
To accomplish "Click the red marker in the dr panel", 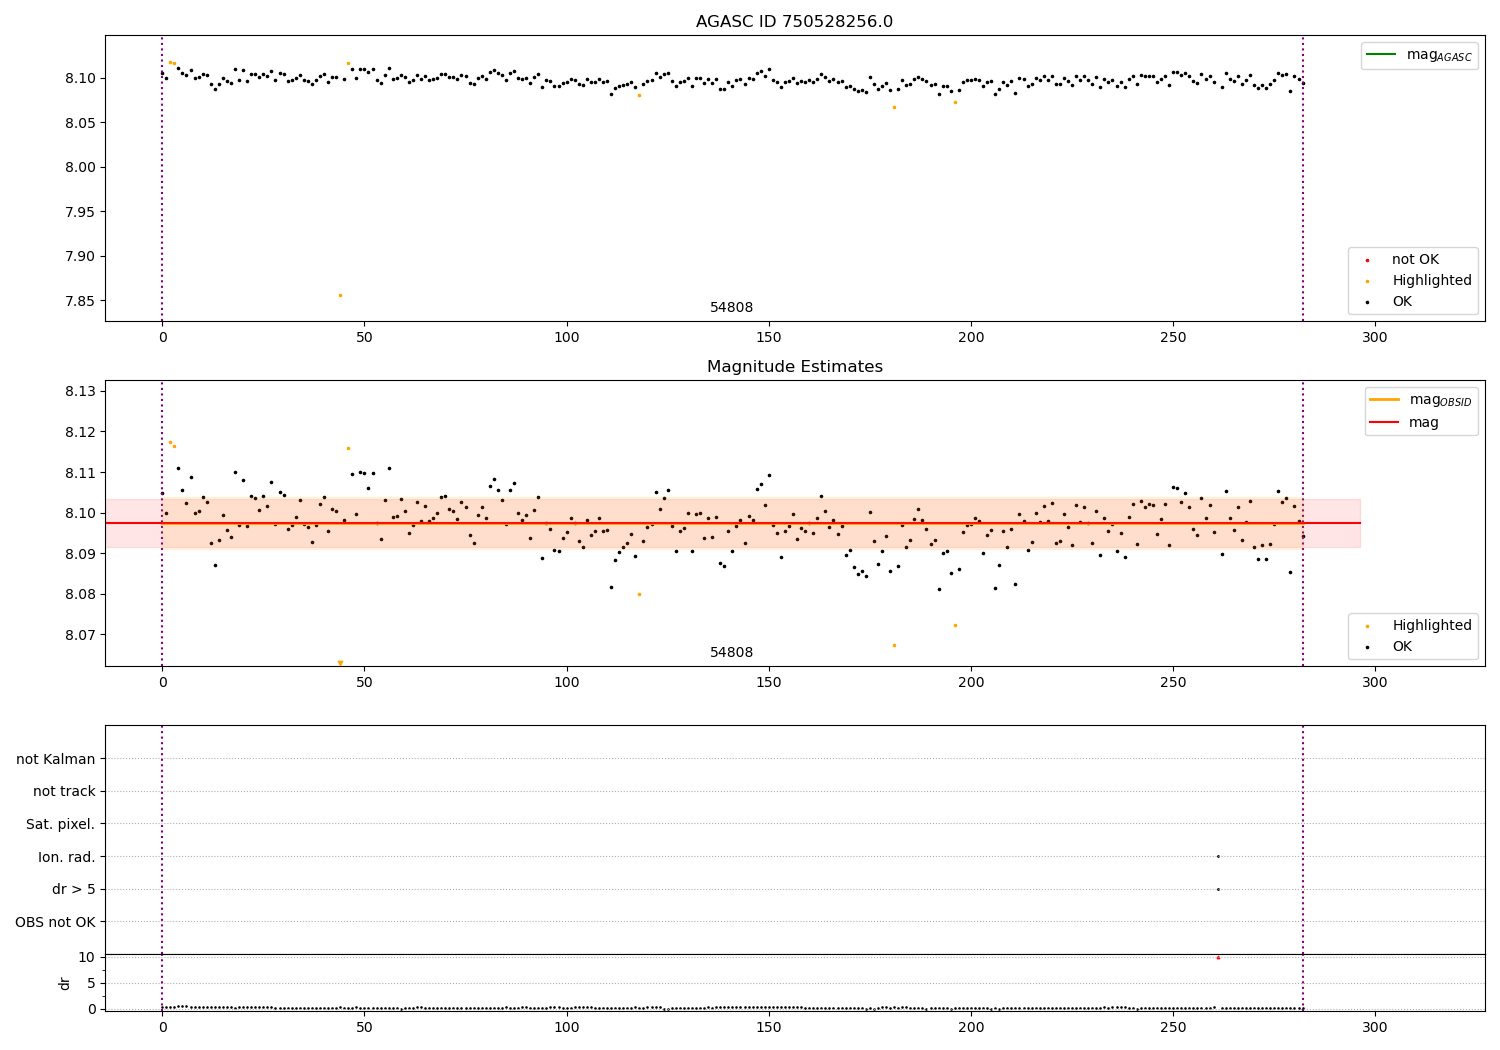I will [1218, 958].
